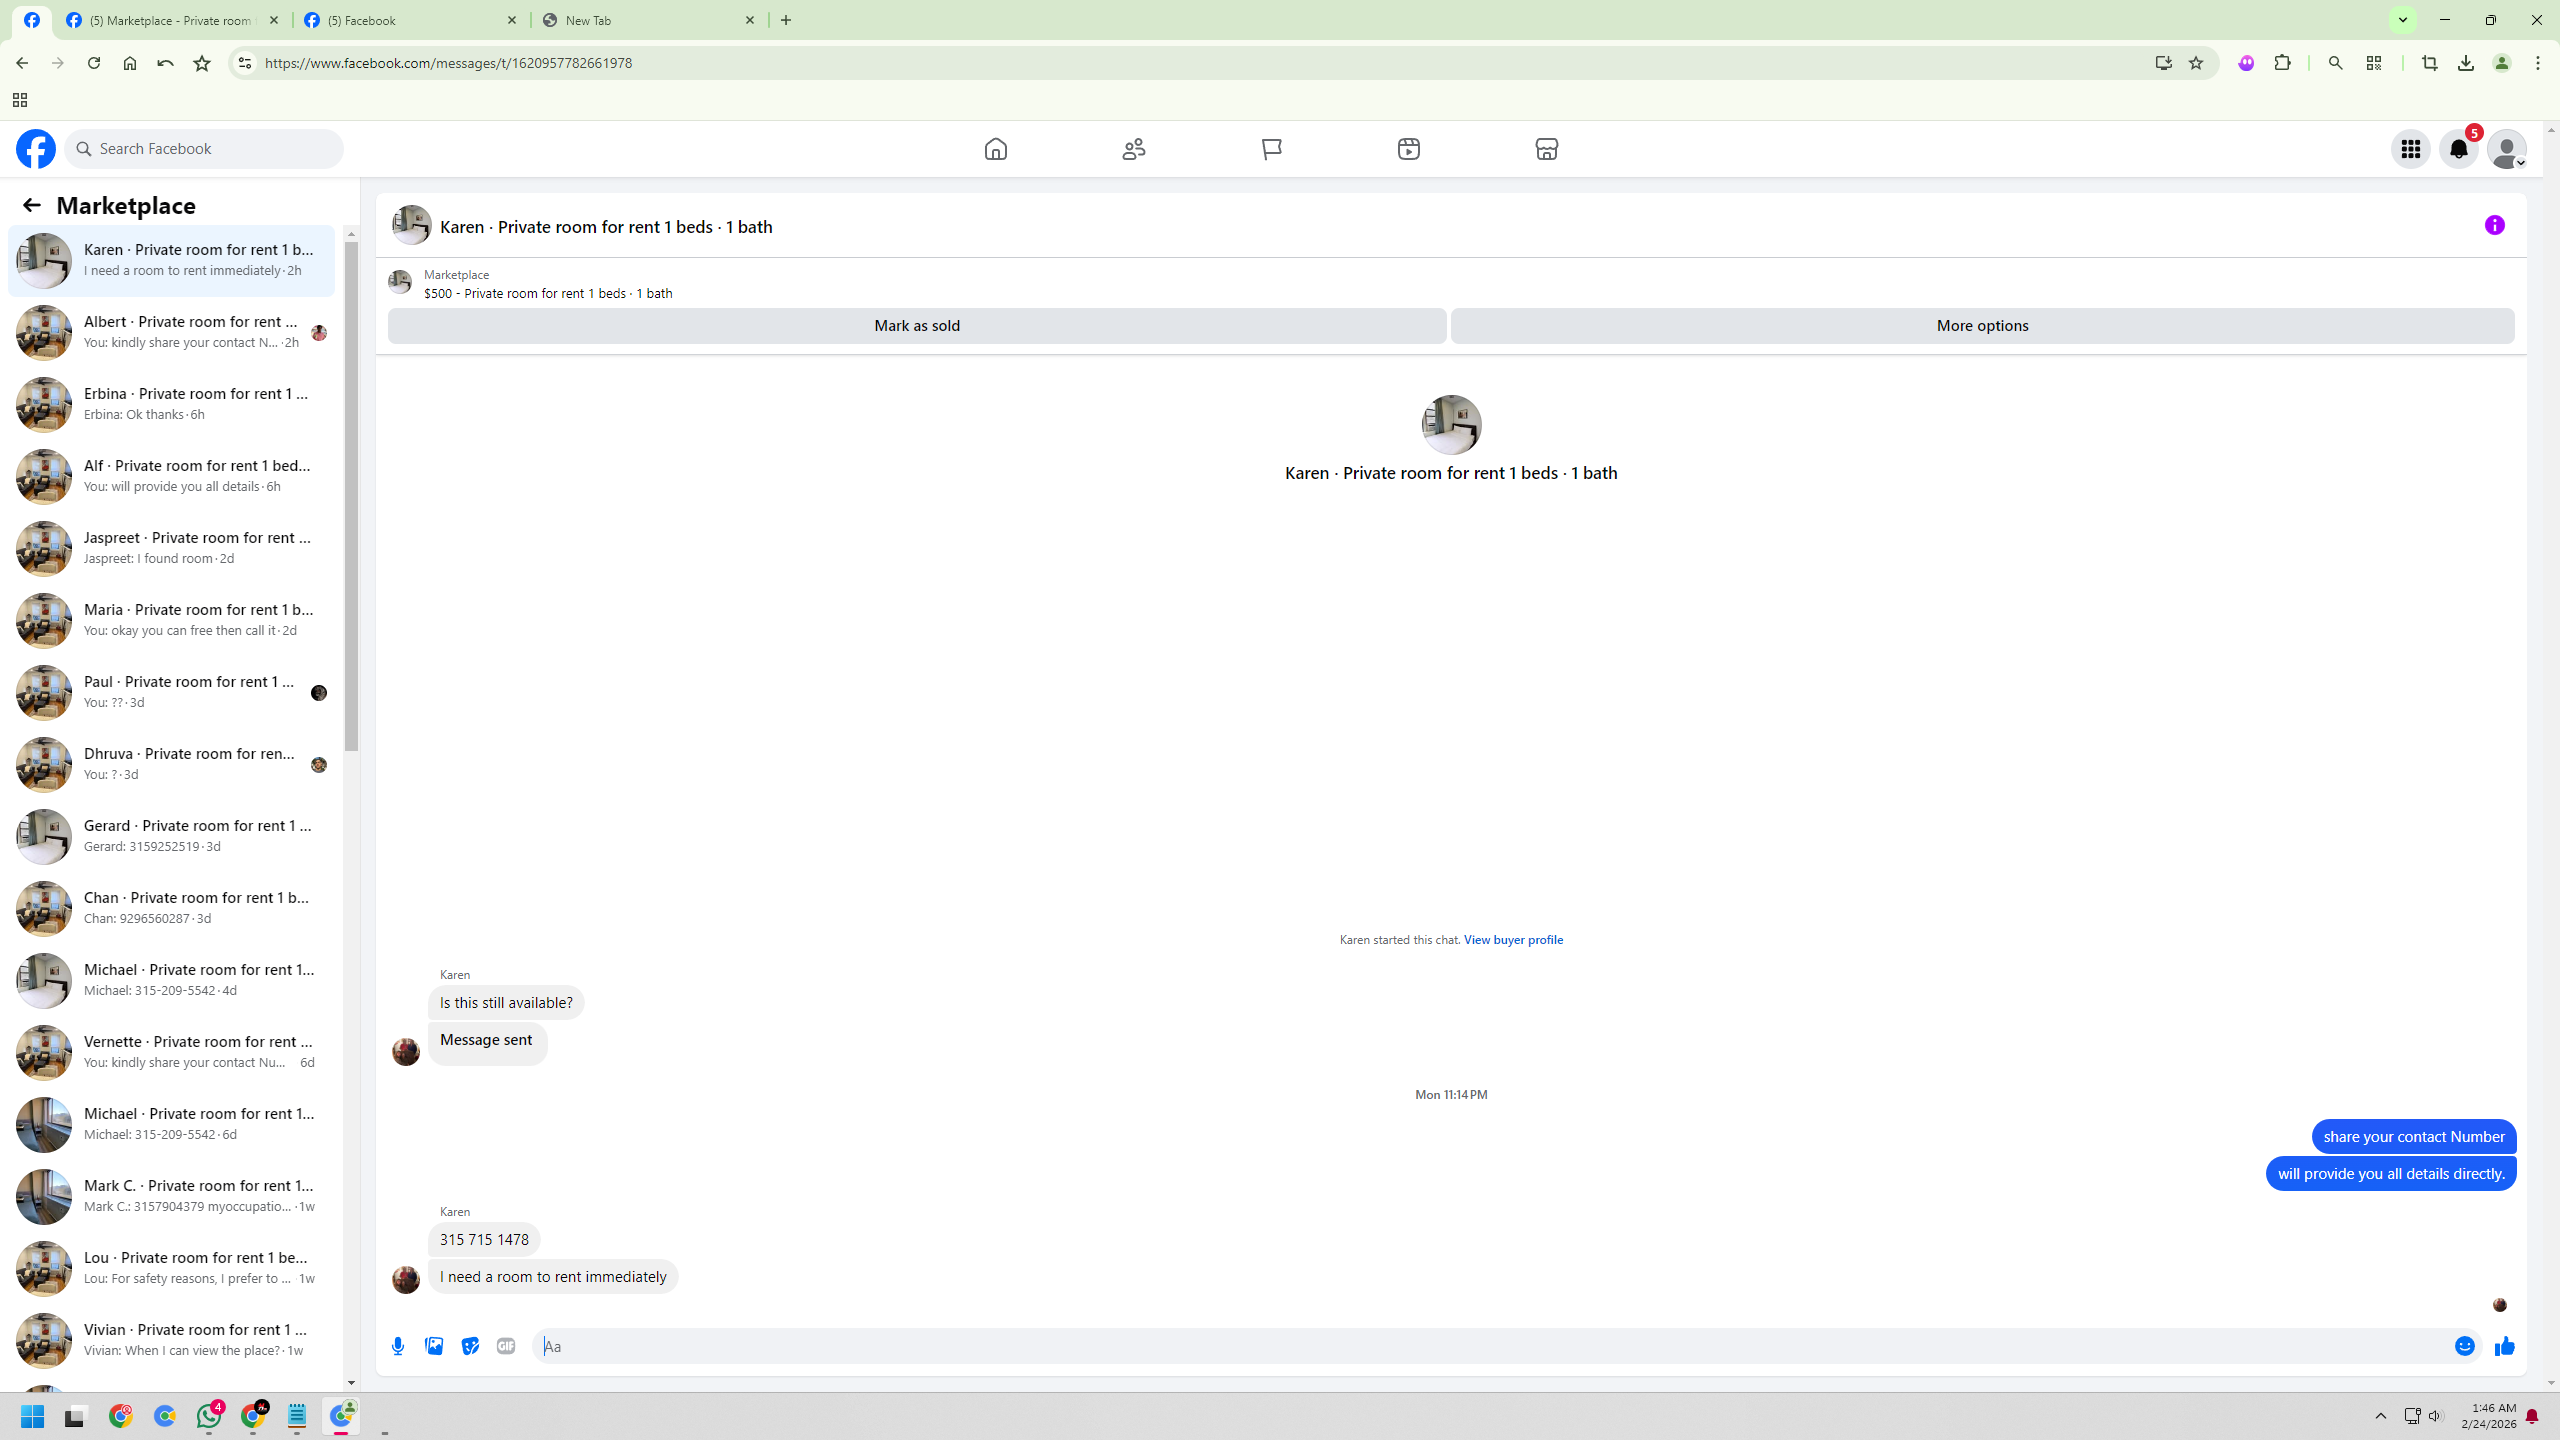Open the sticker picker icon
The width and height of the screenshot is (2560, 1440).
coord(470,1346)
